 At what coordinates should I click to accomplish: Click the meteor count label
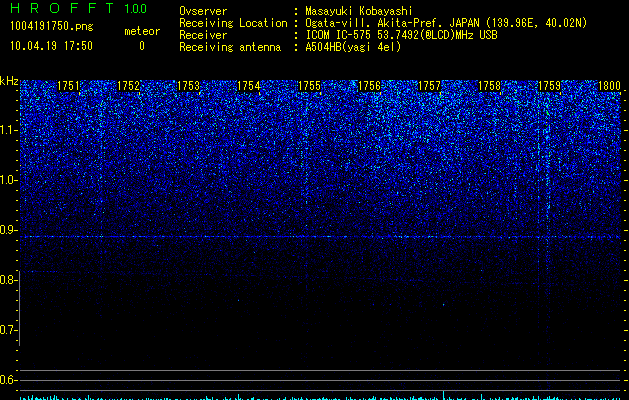pos(142,31)
